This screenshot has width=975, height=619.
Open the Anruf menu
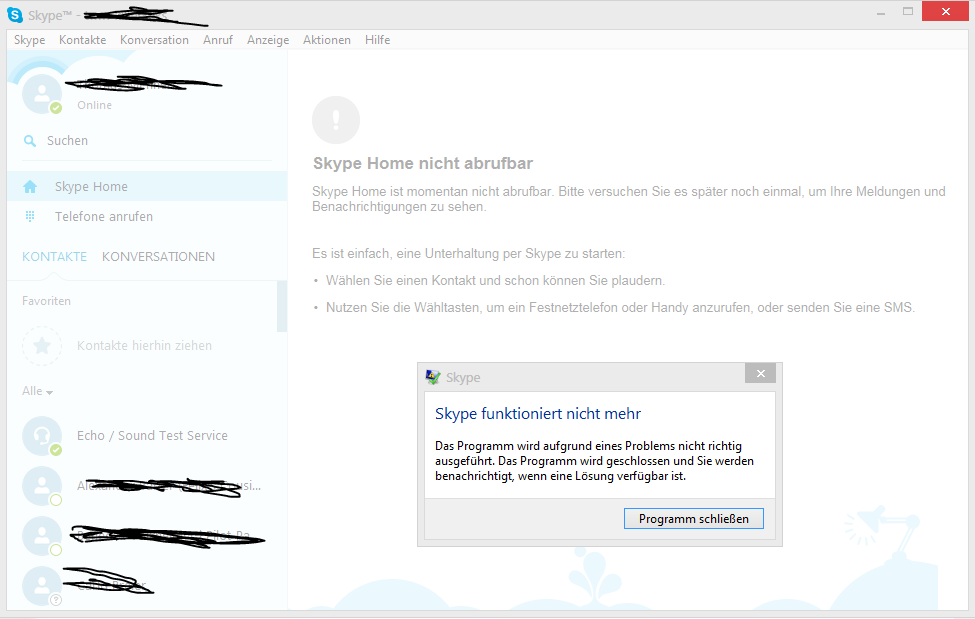(218, 40)
